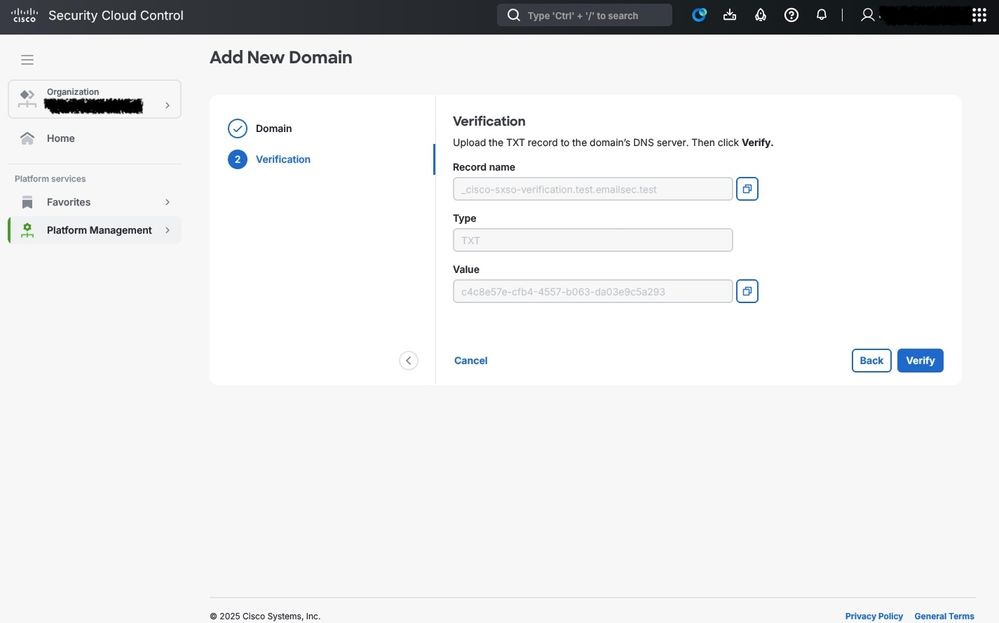The height and width of the screenshot is (623, 999).
Task: Click the Home house icon
Action: [27, 138]
